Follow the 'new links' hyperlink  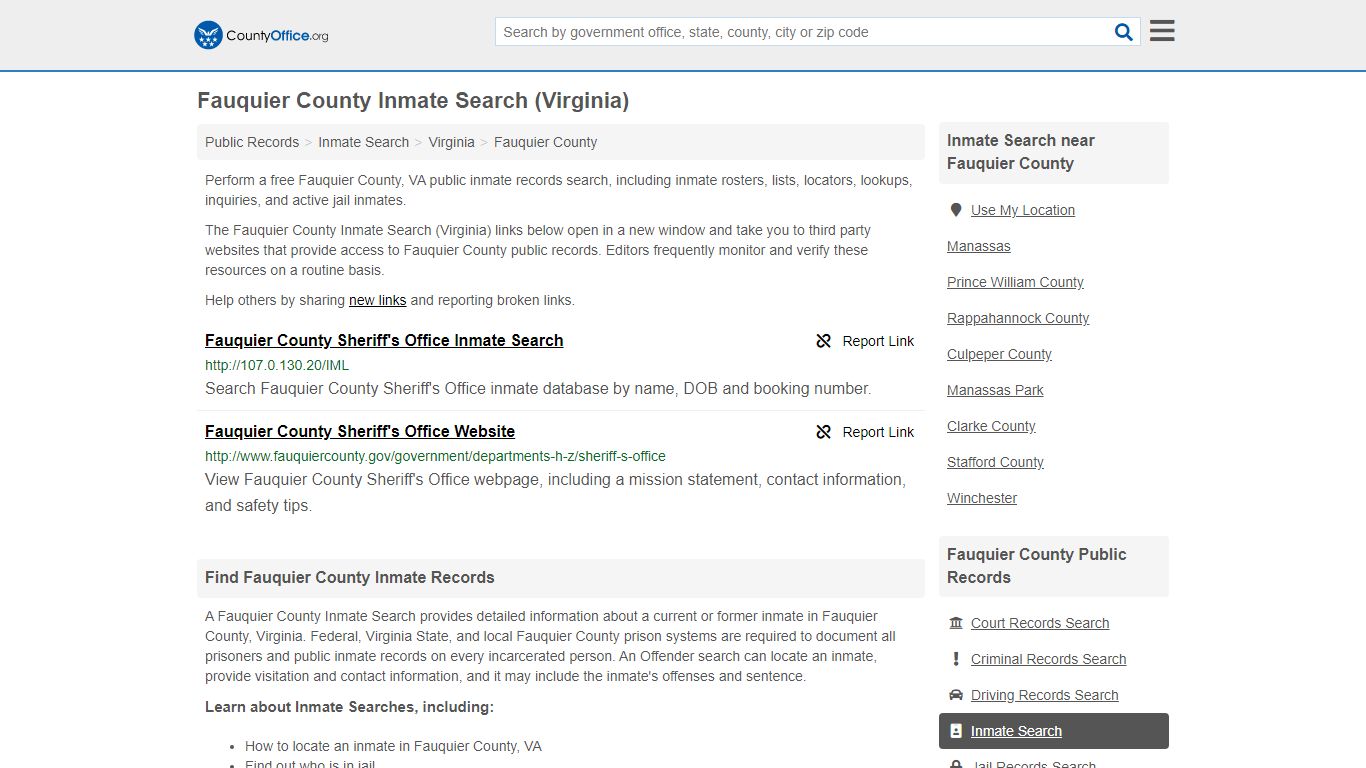377,300
